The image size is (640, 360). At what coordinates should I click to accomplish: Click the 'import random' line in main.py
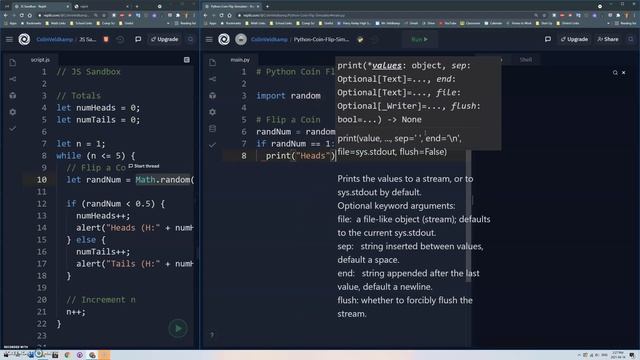click(288, 96)
